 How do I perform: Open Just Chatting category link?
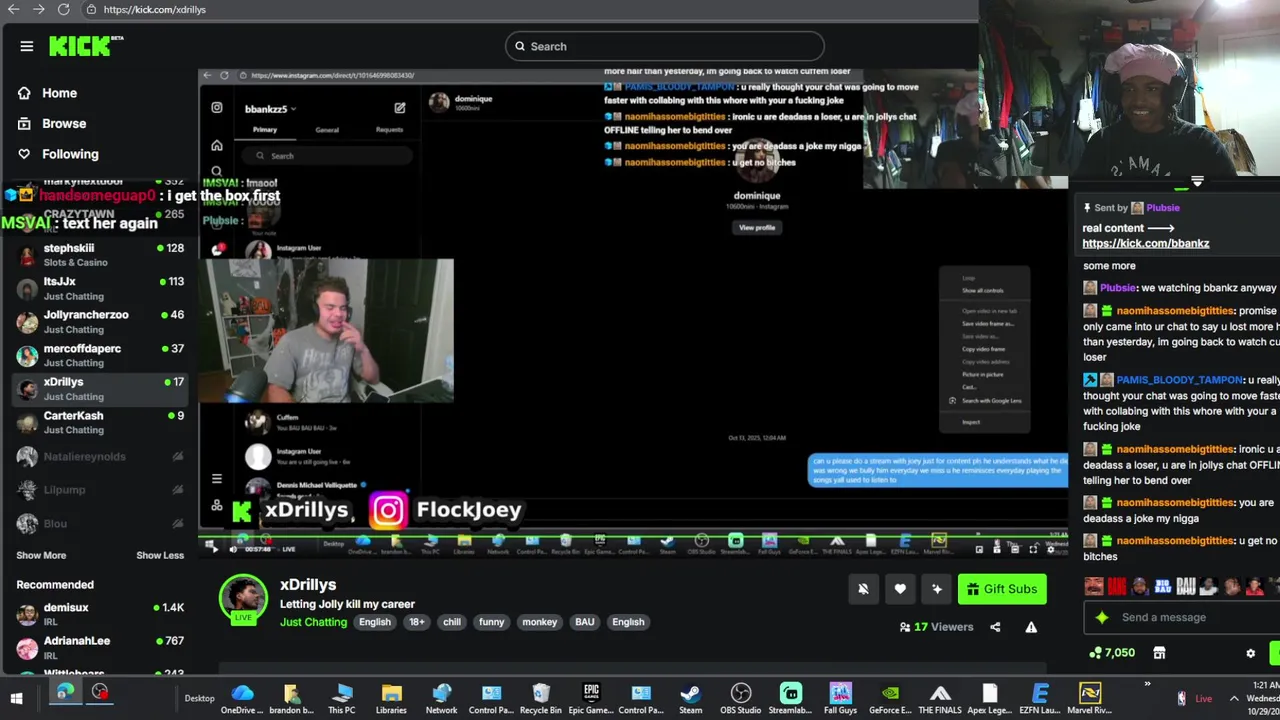point(313,622)
